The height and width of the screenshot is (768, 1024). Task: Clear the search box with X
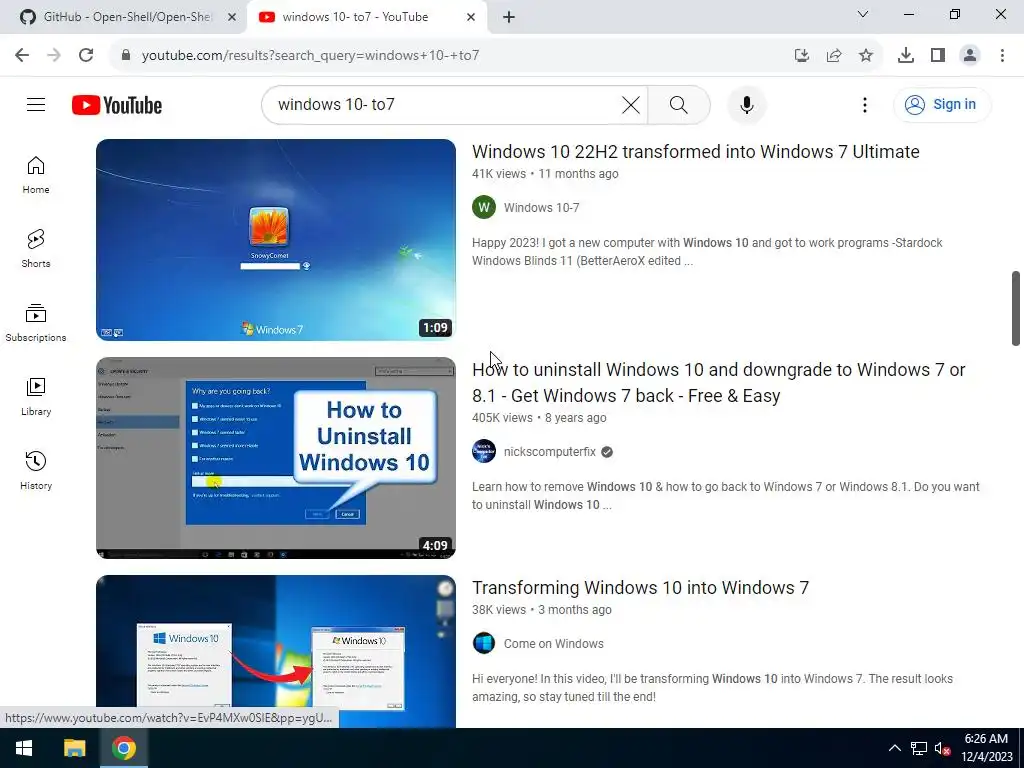pyautogui.click(x=630, y=104)
